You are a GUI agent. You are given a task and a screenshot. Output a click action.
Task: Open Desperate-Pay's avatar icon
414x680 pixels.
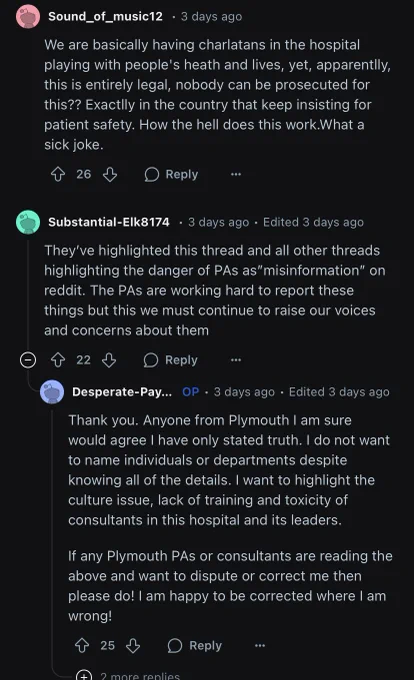point(52,392)
